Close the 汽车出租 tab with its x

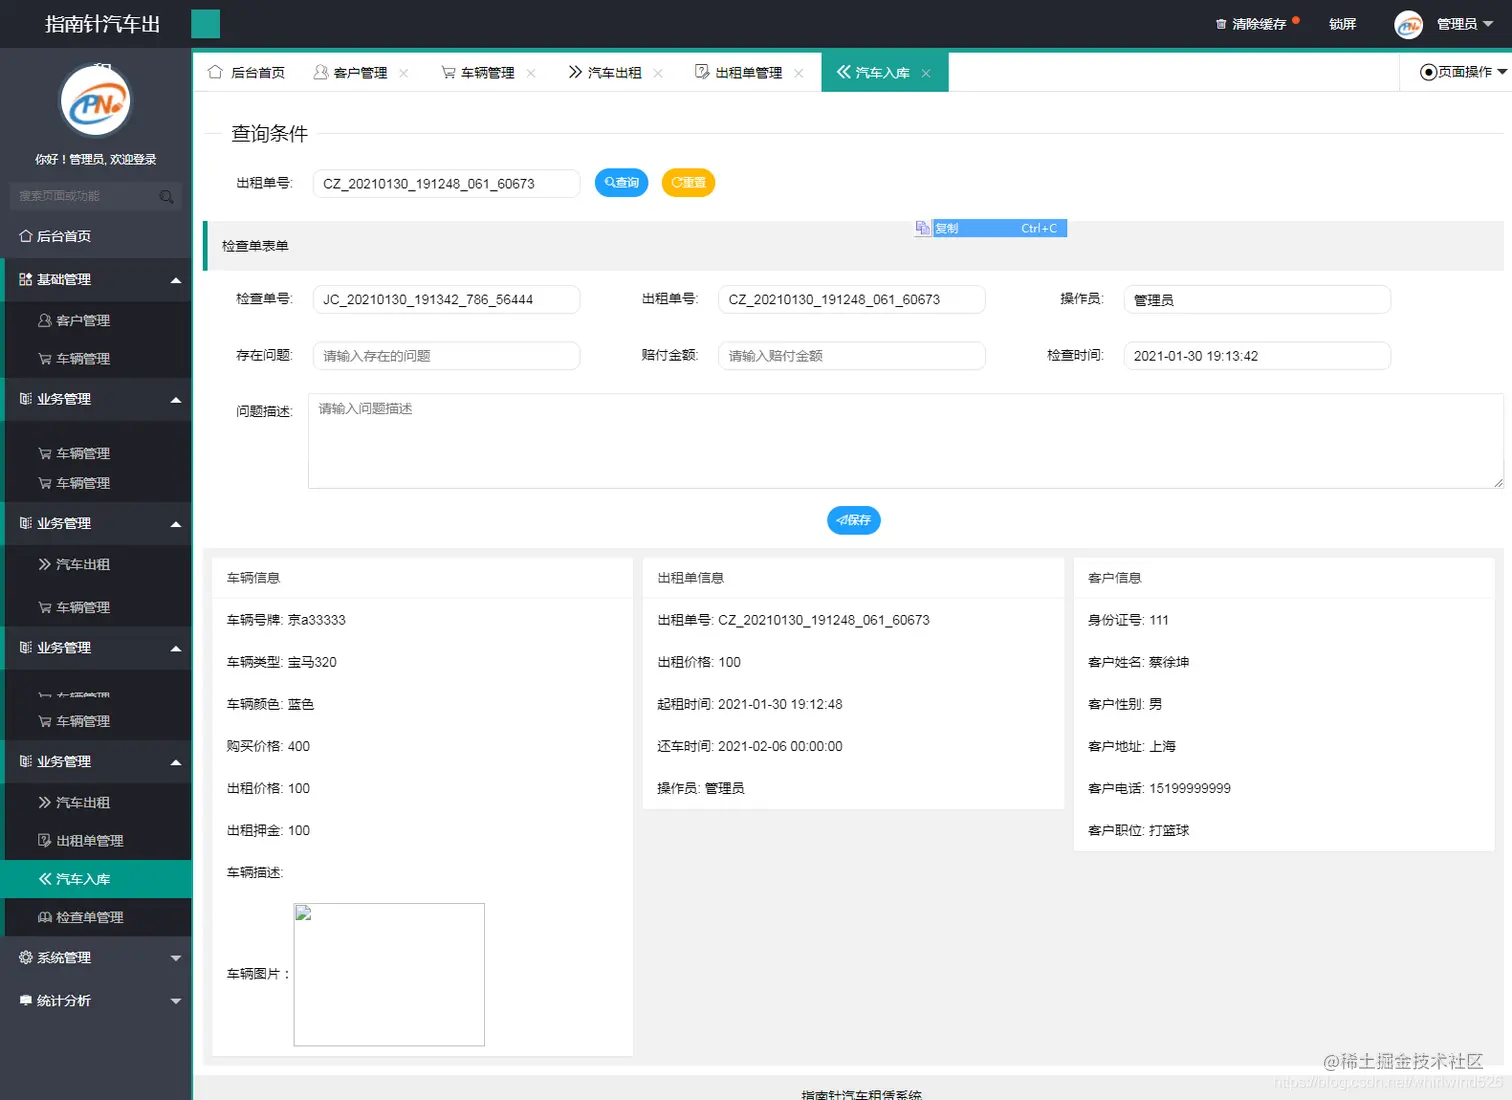658,73
